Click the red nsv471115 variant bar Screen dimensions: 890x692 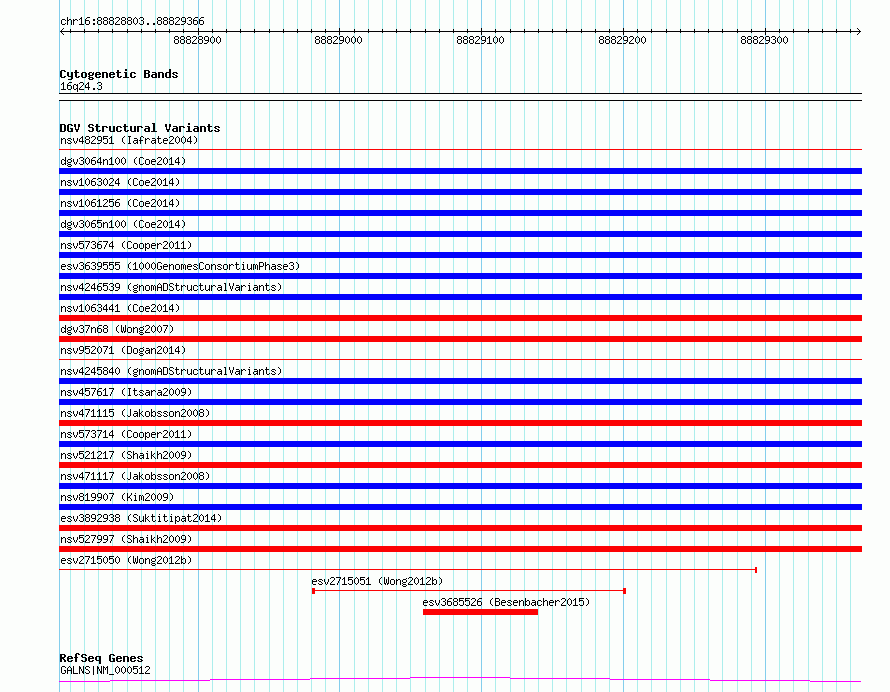[460, 423]
